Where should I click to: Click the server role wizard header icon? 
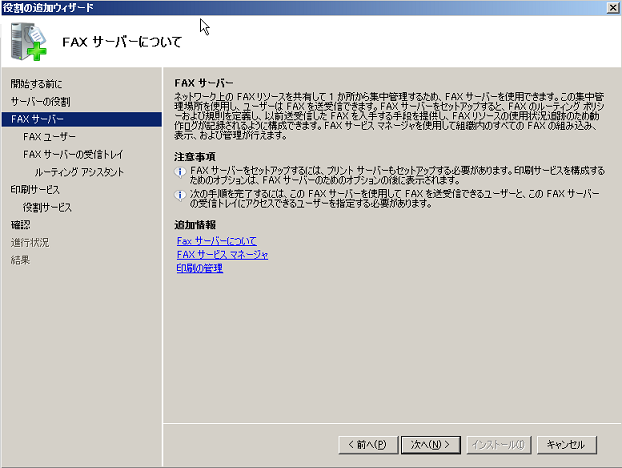pos(28,41)
